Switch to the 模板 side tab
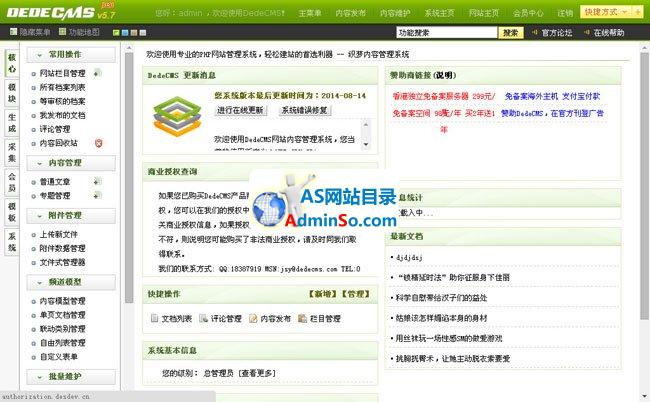650x402 pixels. [12, 212]
